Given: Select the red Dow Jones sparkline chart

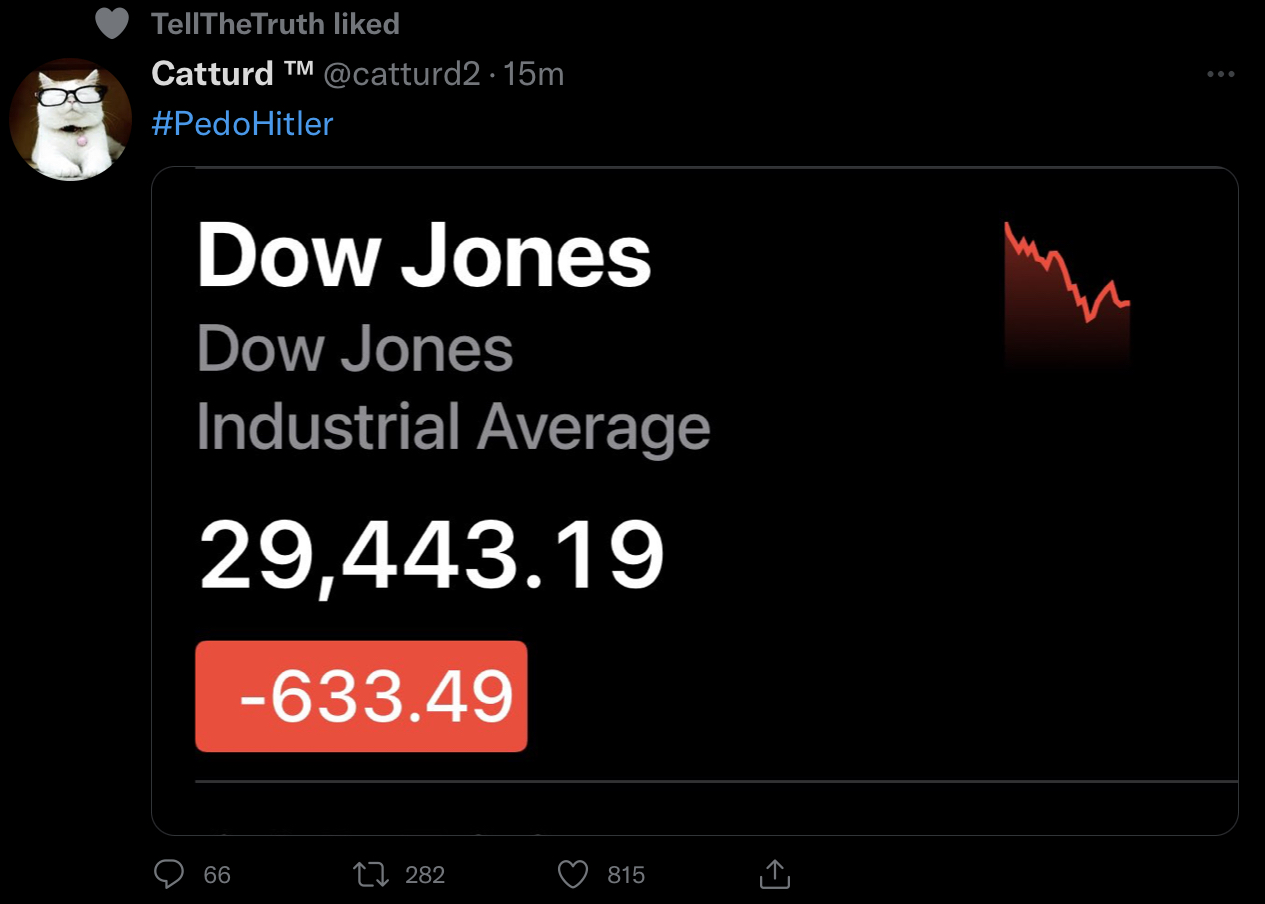Looking at the screenshot, I should [x=1067, y=295].
